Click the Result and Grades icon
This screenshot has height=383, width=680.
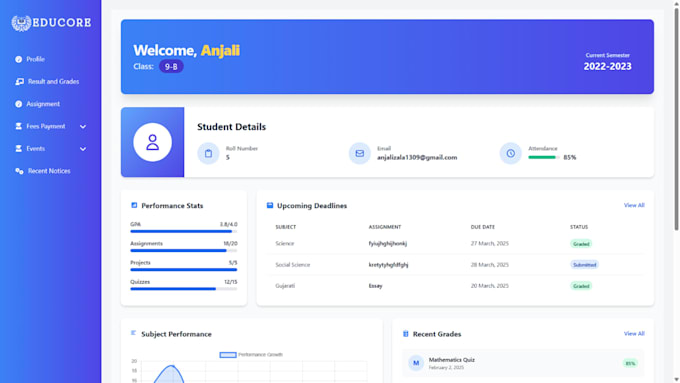pyautogui.click(x=20, y=82)
